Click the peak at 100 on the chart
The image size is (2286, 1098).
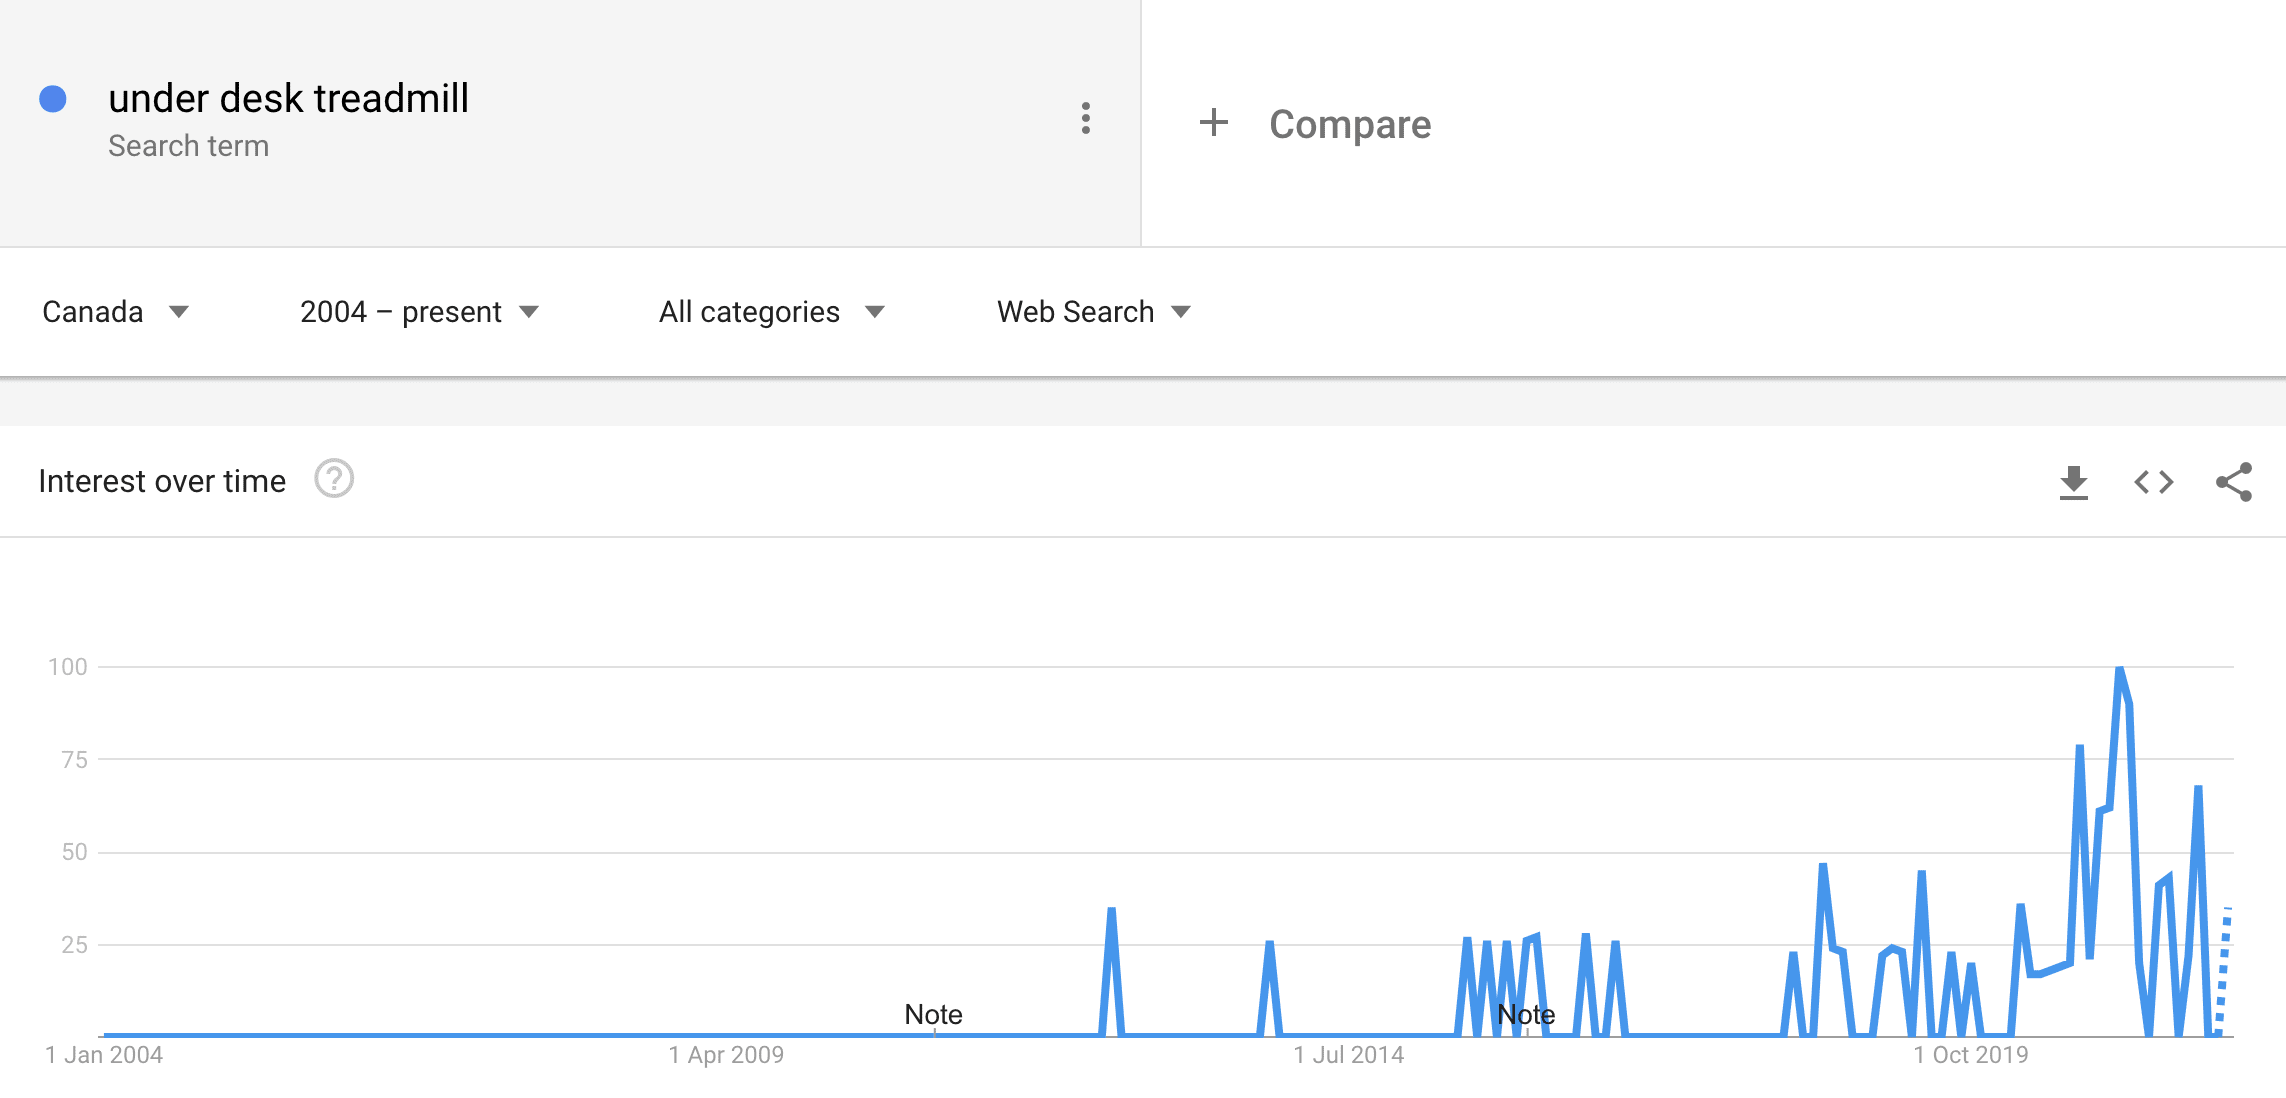(x=2120, y=668)
